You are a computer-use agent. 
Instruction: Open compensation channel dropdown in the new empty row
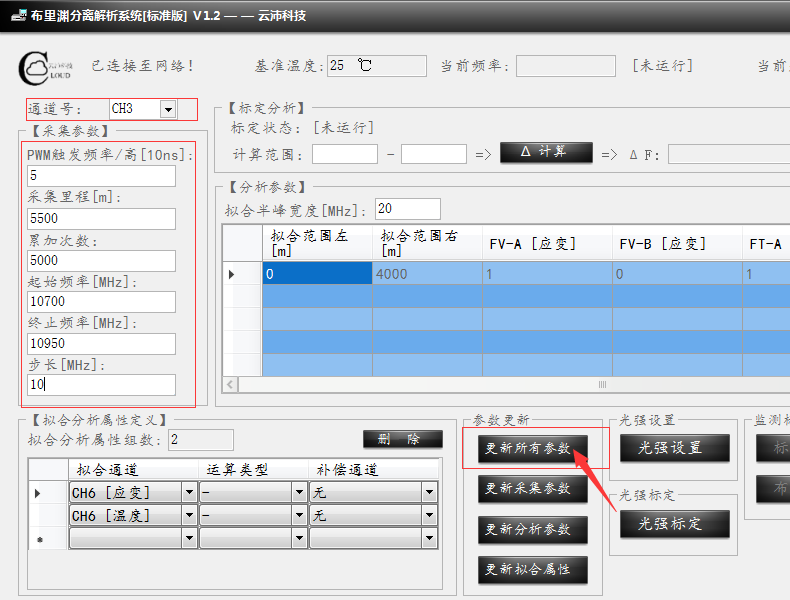tap(429, 538)
